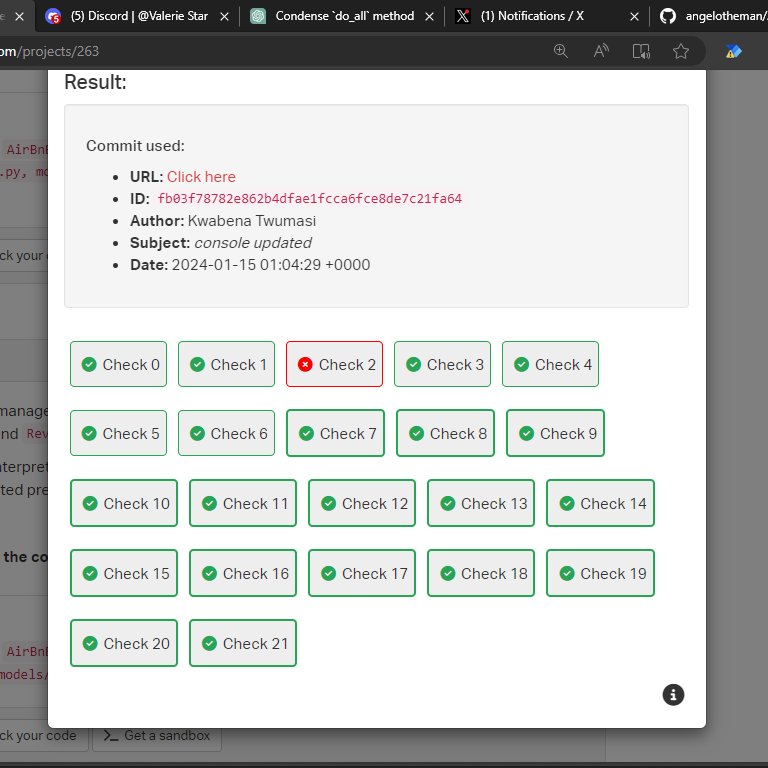The width and height of the screenshot is (768, 768).
Task: Close the Discord browser tab
Action: [224, 17]
